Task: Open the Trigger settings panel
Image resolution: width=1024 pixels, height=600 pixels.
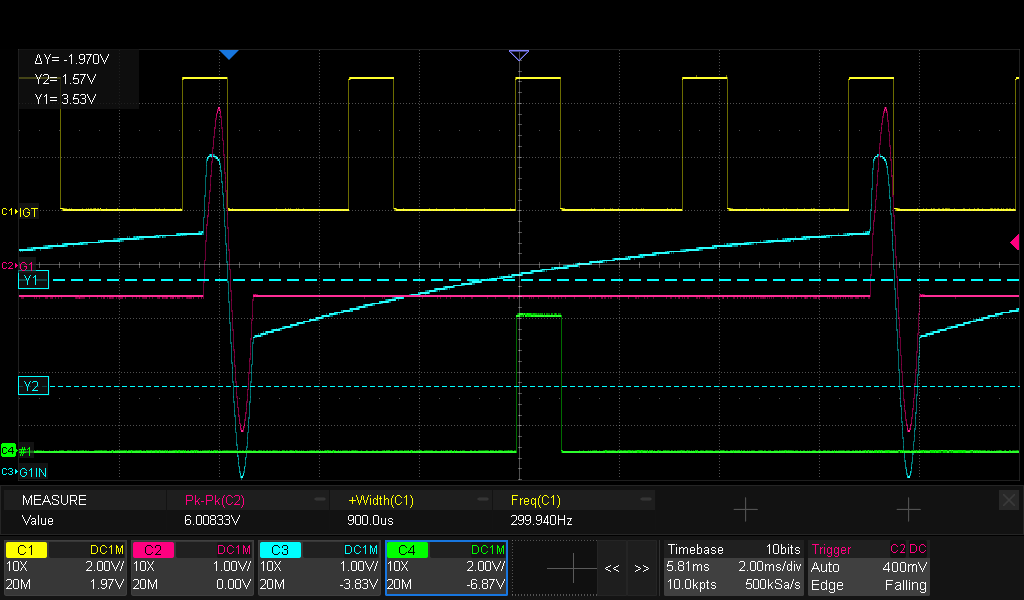Action: coord(869,567)
